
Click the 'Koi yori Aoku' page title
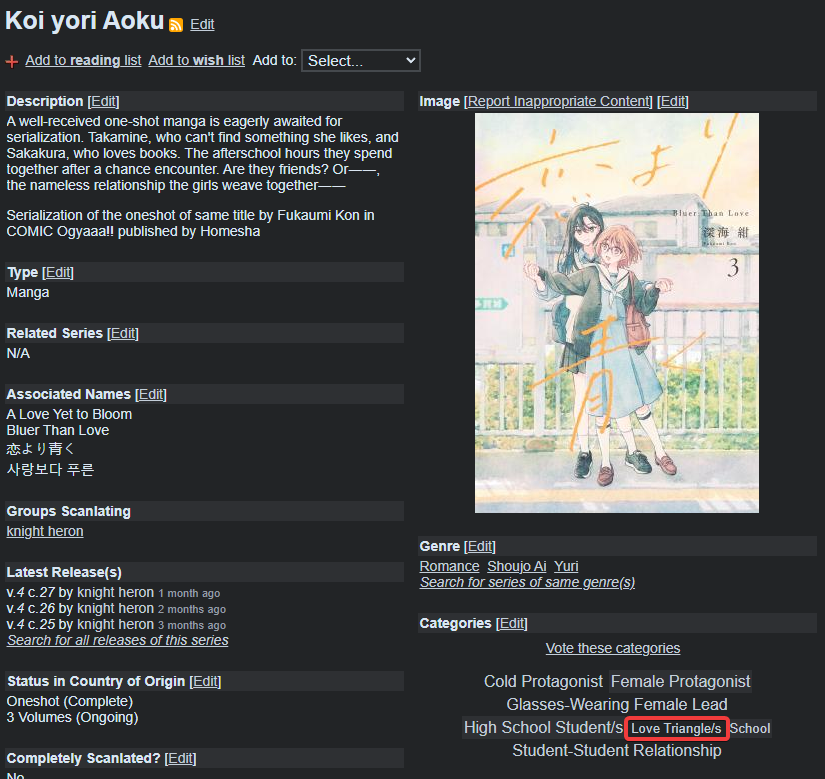tap(85, 21)
